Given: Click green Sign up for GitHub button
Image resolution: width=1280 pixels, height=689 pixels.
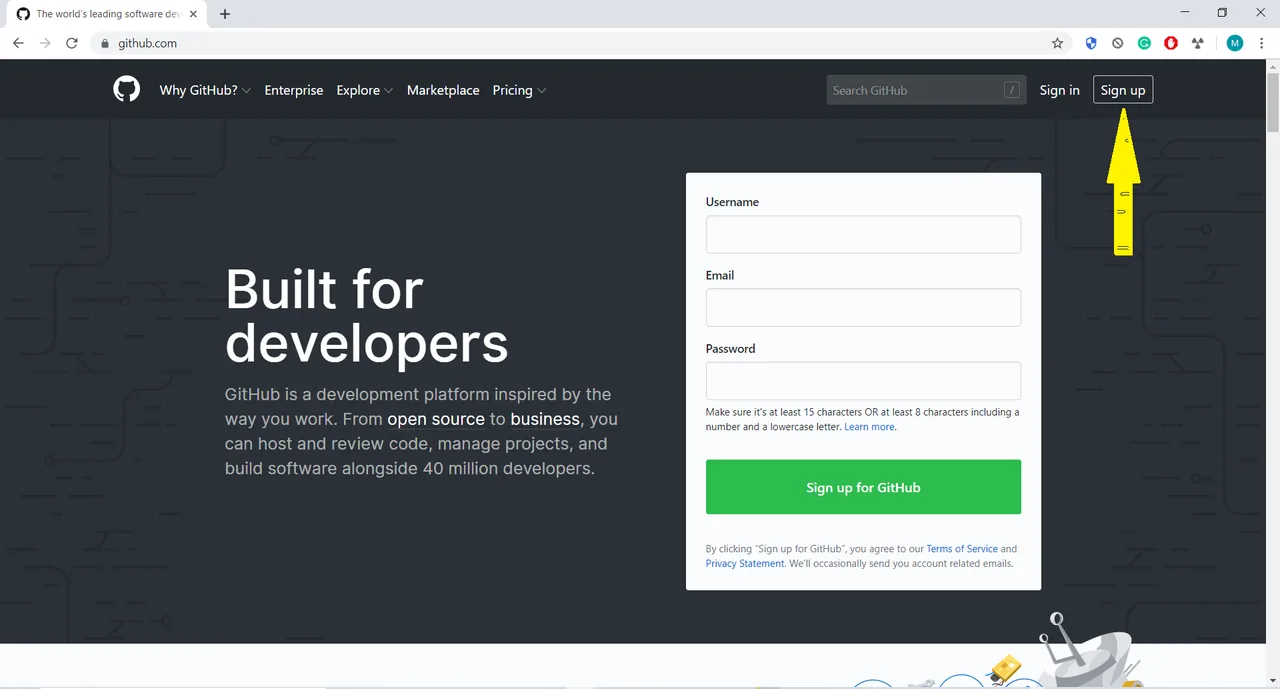Looking at the screenshot, I should [863, 487].
